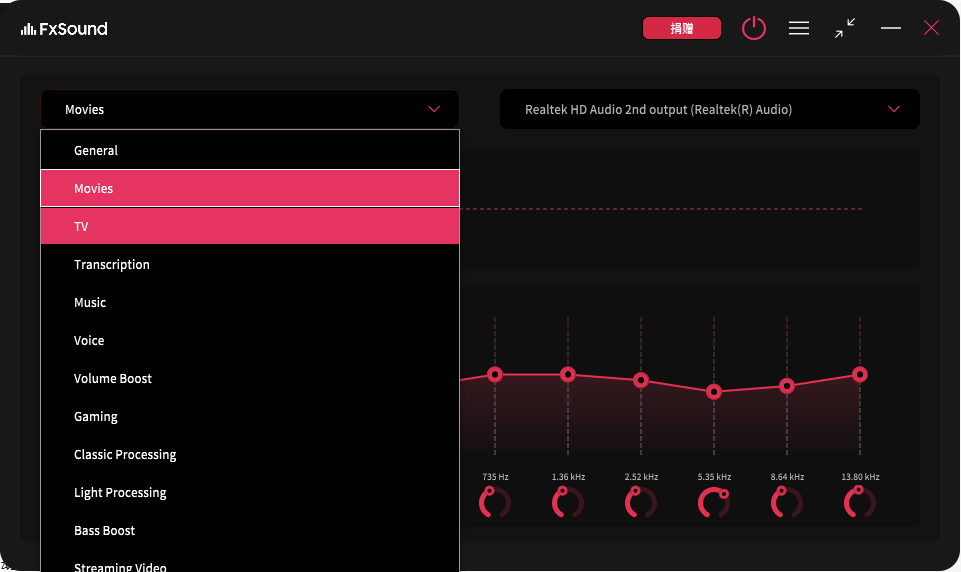Image resolution: width=961 pixels, height=572 pixels.
Task: Click the 8.64 kHz frequency label
Action: pyautogui.click(x=787, y=476)
